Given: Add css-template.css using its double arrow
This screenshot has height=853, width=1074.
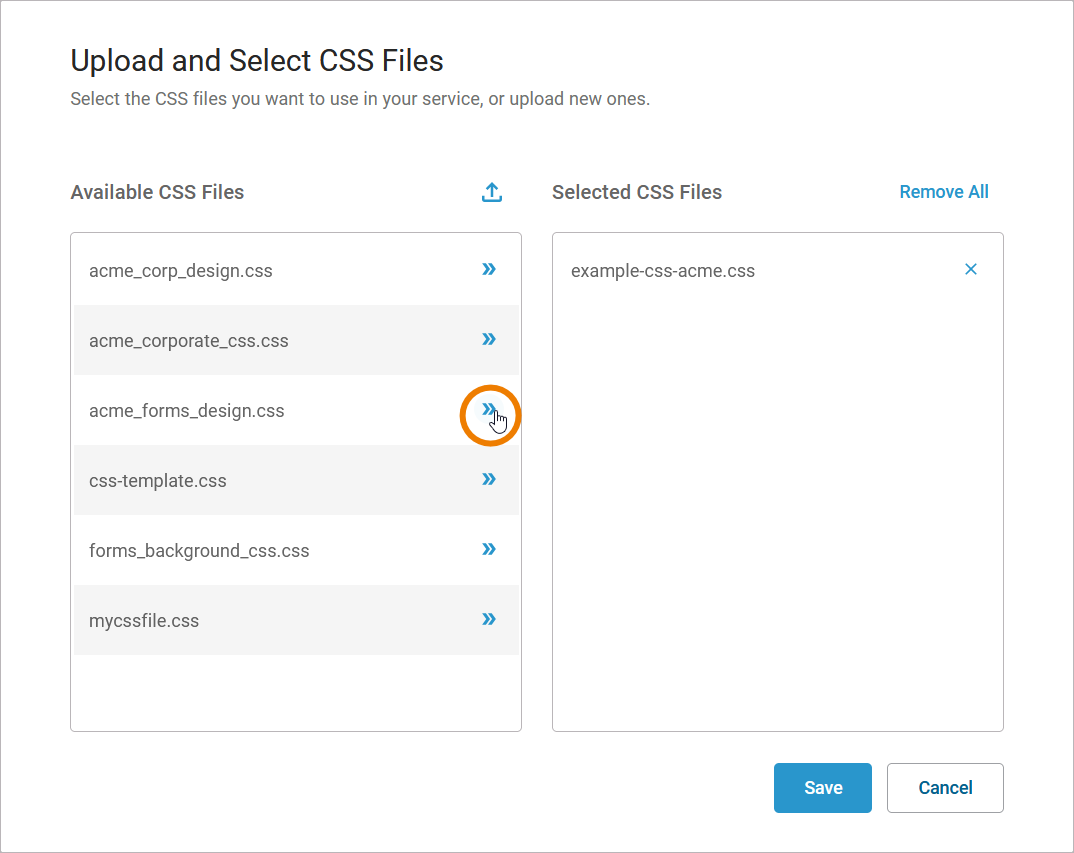Looking at the screenshot, I should click(x=489, y=479).
